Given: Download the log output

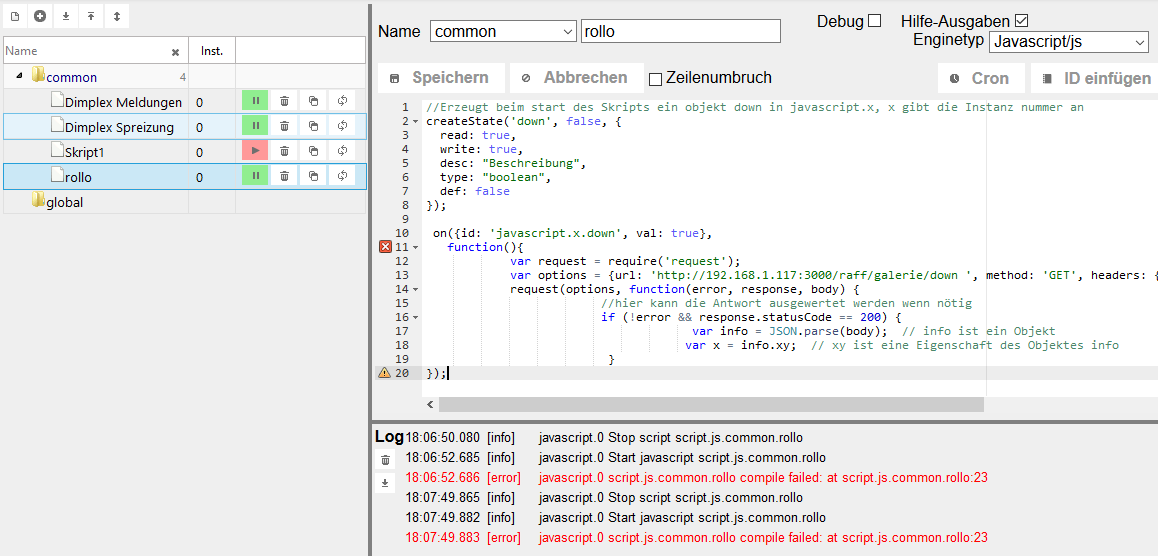Looking at the screenshot, I should coord(385,483).
